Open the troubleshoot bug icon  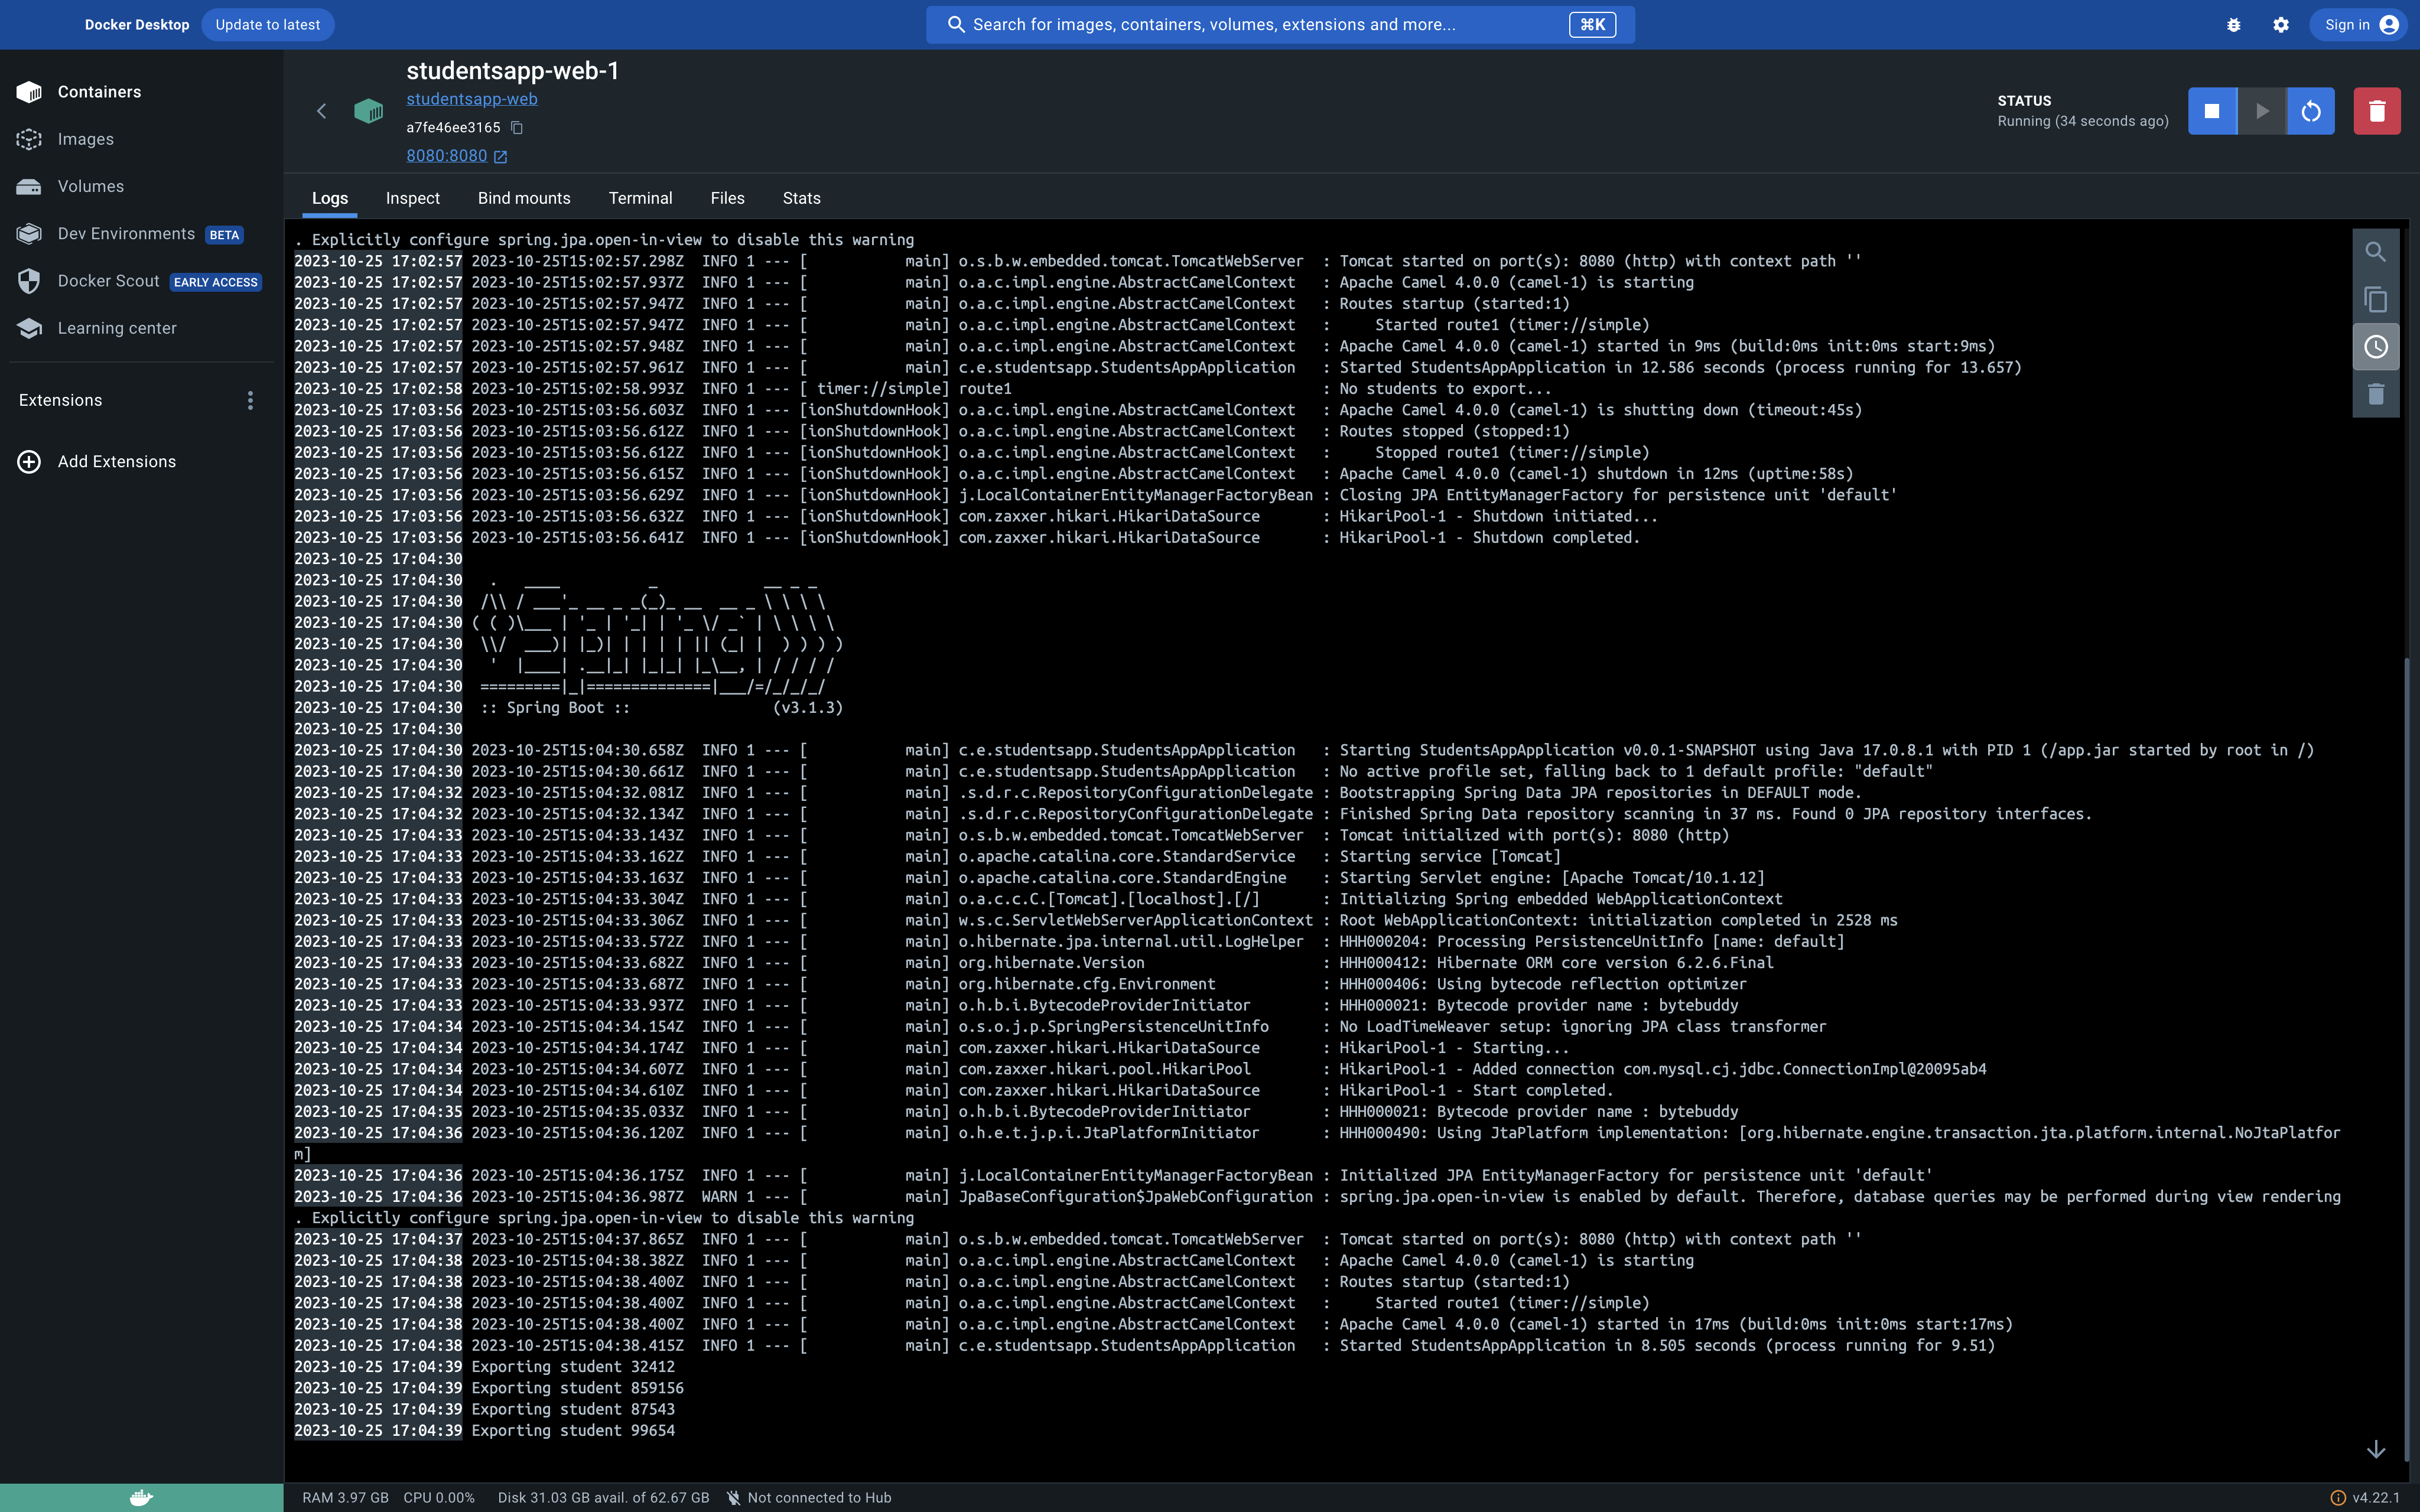tap(2233, 25)
